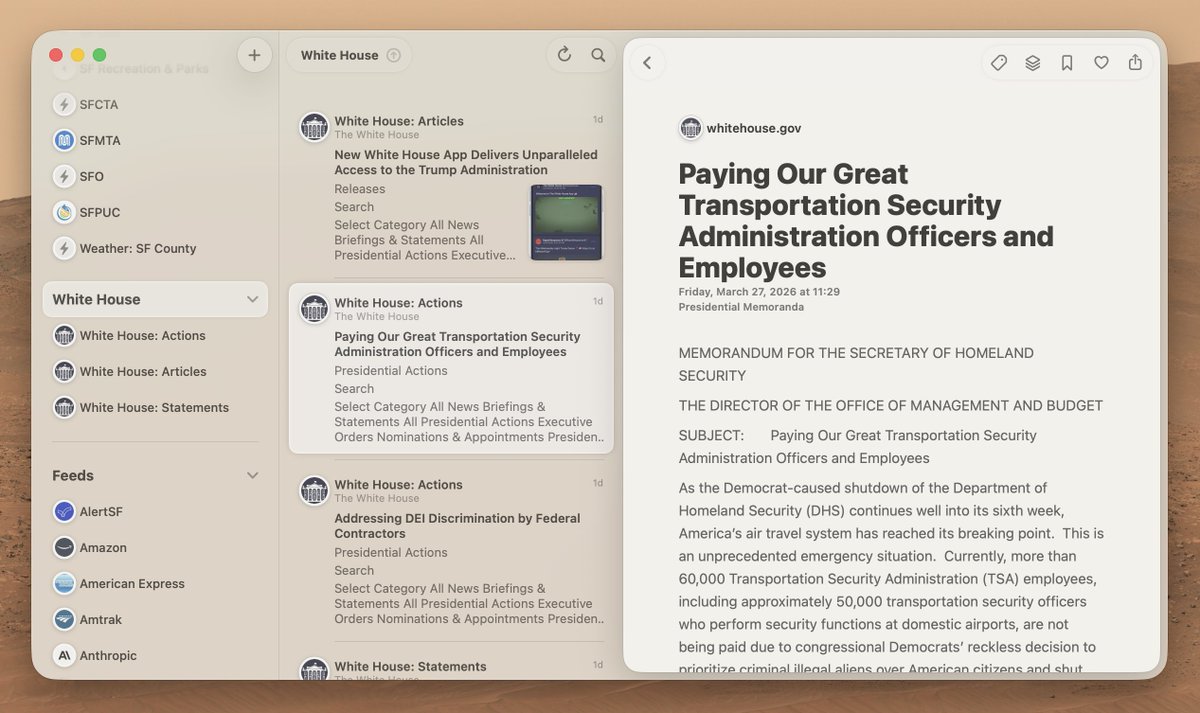The width and height of the screenshot is (1200, 713).
Task: Select the White House folder row
Action: tap(155, 299)
